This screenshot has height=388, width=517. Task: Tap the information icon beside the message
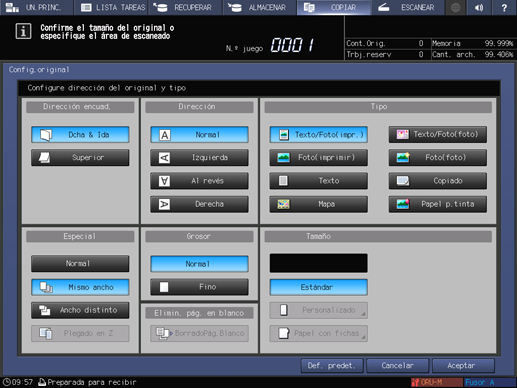point(23,31)
